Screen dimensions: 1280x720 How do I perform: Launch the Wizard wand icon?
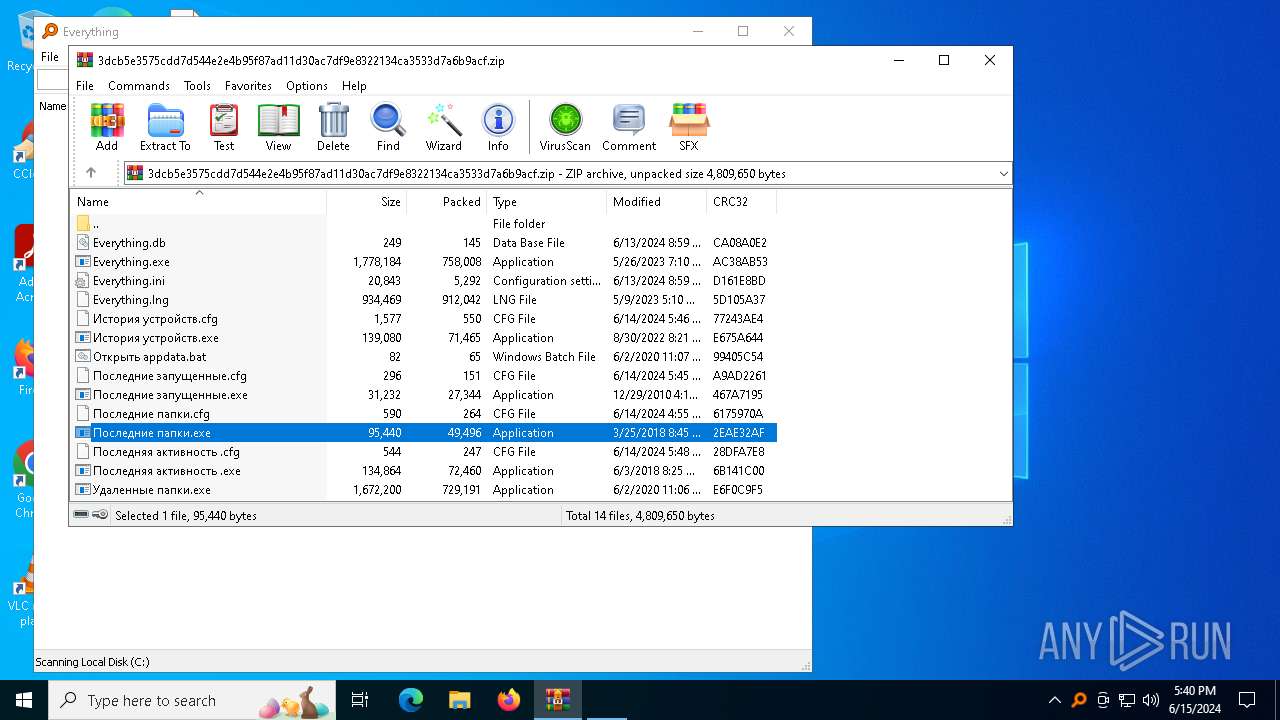point(443,127)
